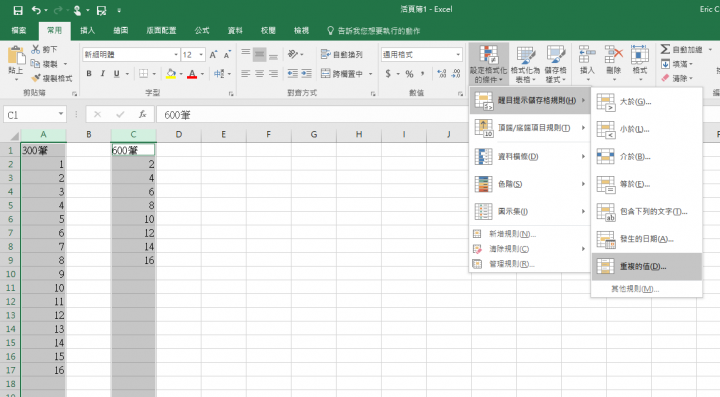
Task: Undo the last action
Action: coord(36,10)
